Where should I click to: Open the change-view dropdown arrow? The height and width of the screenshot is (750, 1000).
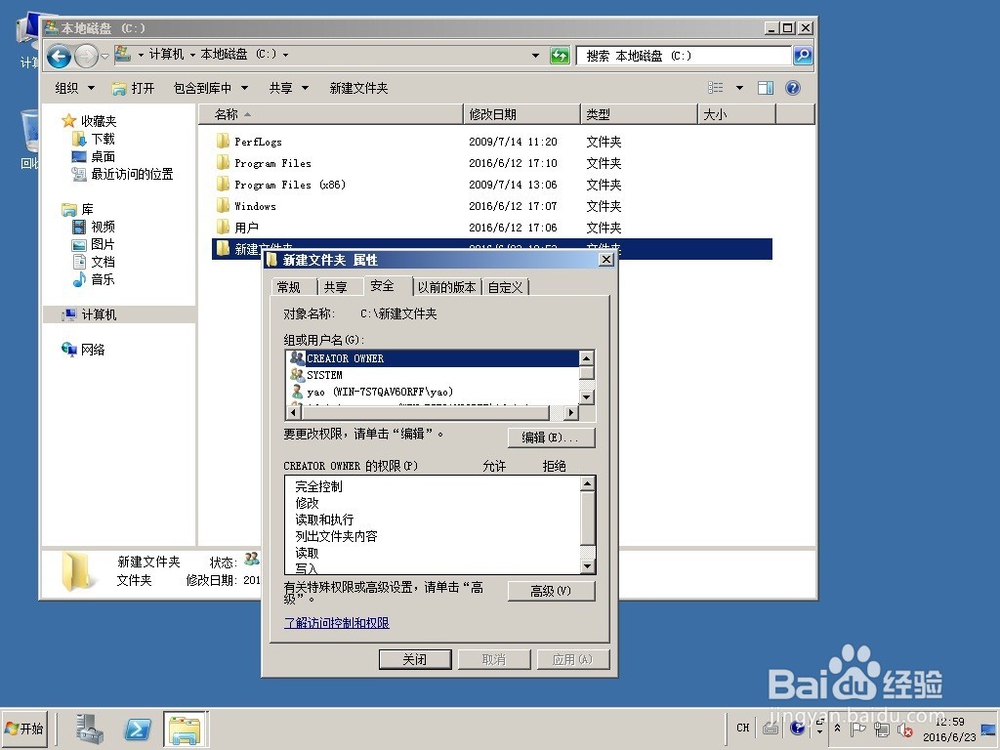tap(737, 88)
